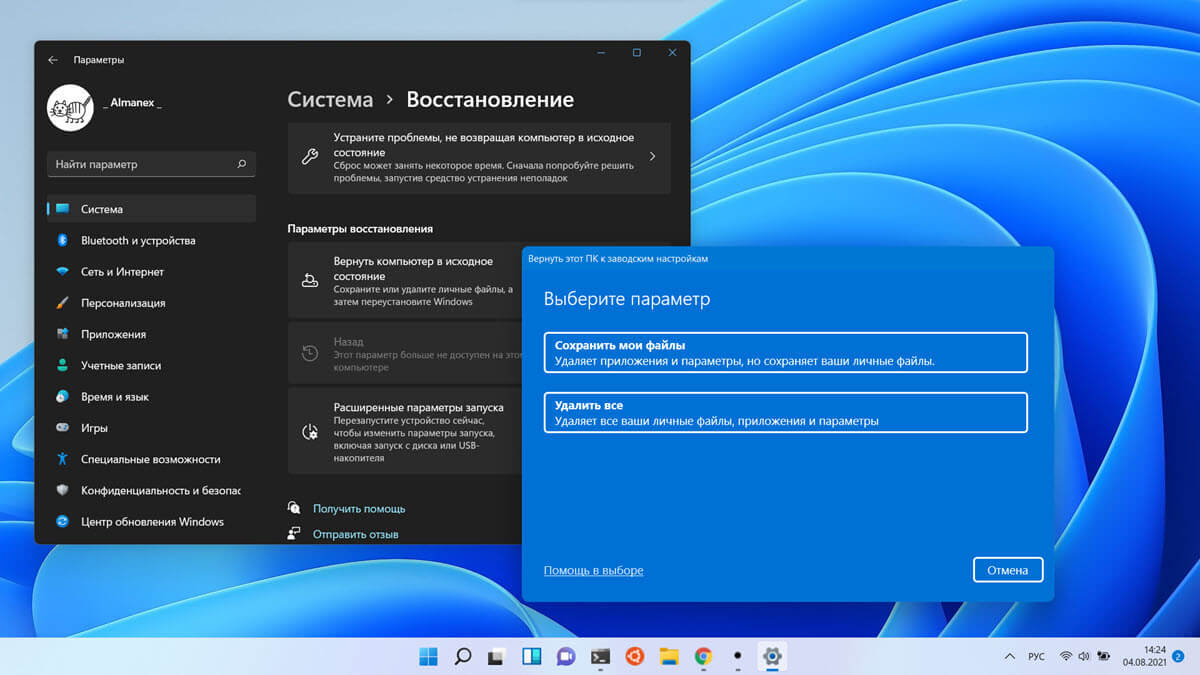Open Персонализация settings
This screenshot has height=675, width=1200.
151,303
